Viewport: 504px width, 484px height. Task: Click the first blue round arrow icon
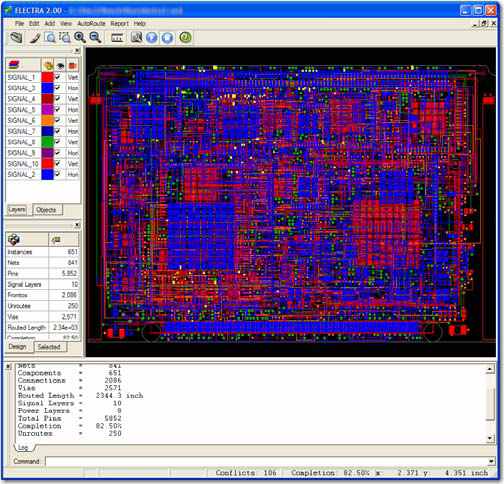click(x=152, y=37)
